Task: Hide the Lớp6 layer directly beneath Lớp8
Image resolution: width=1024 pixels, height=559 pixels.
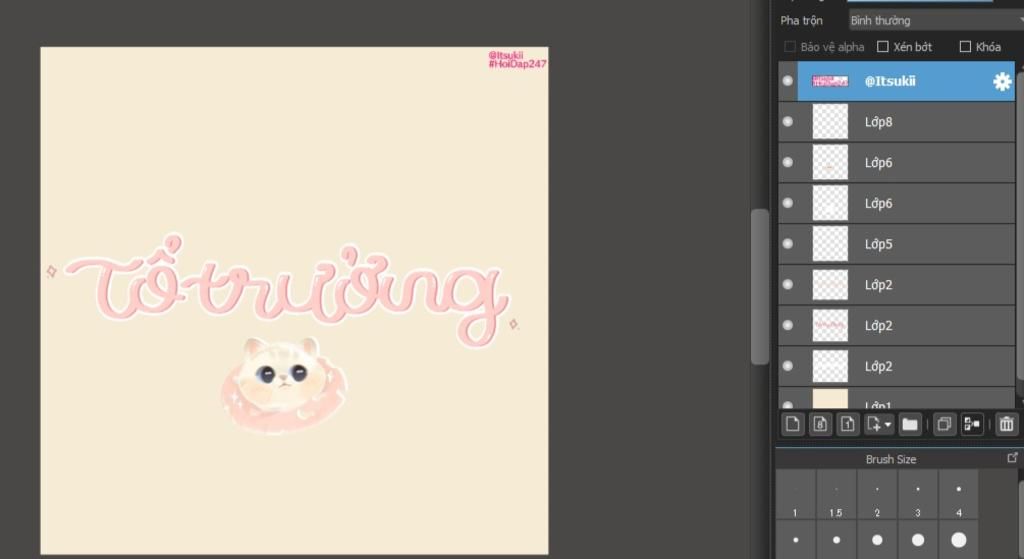Action: (x=788, y=162)
